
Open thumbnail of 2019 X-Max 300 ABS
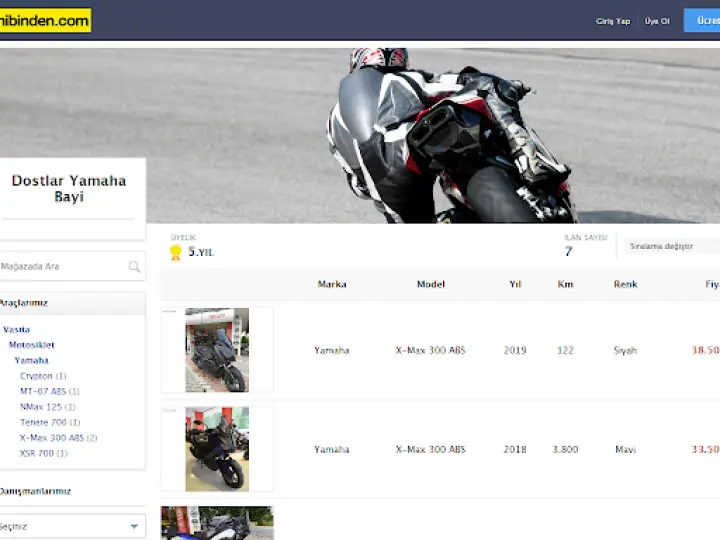[217, 350]
